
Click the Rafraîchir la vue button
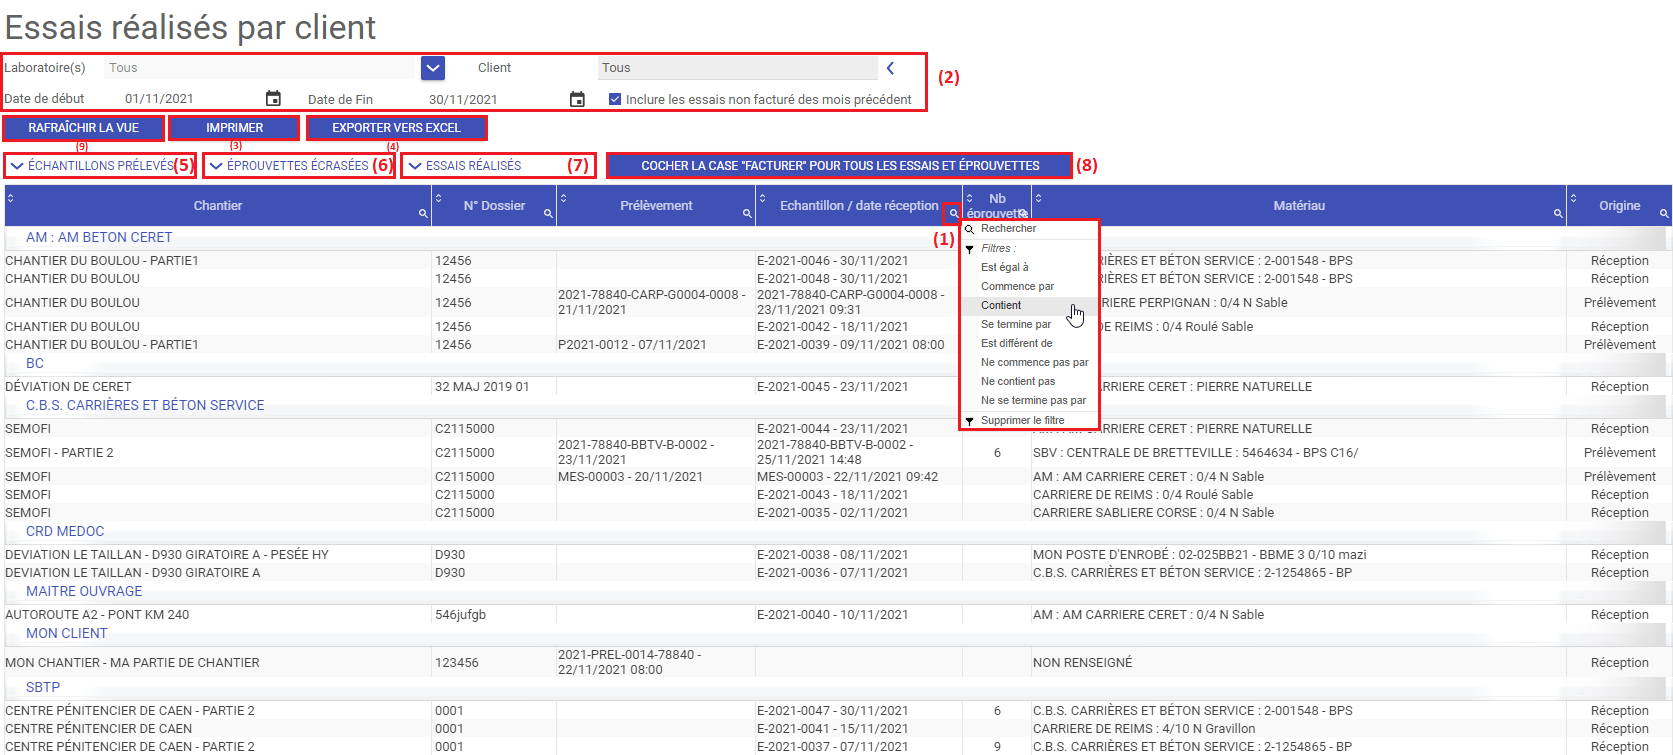[x=83, y=128]
